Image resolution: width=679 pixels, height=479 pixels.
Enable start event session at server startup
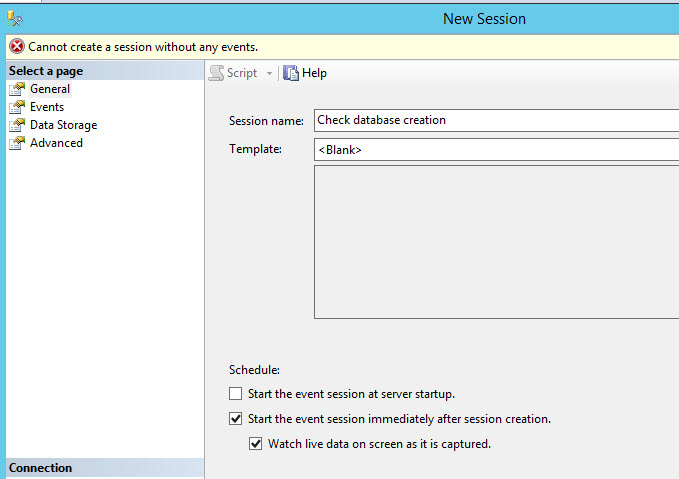click(236, 394)
